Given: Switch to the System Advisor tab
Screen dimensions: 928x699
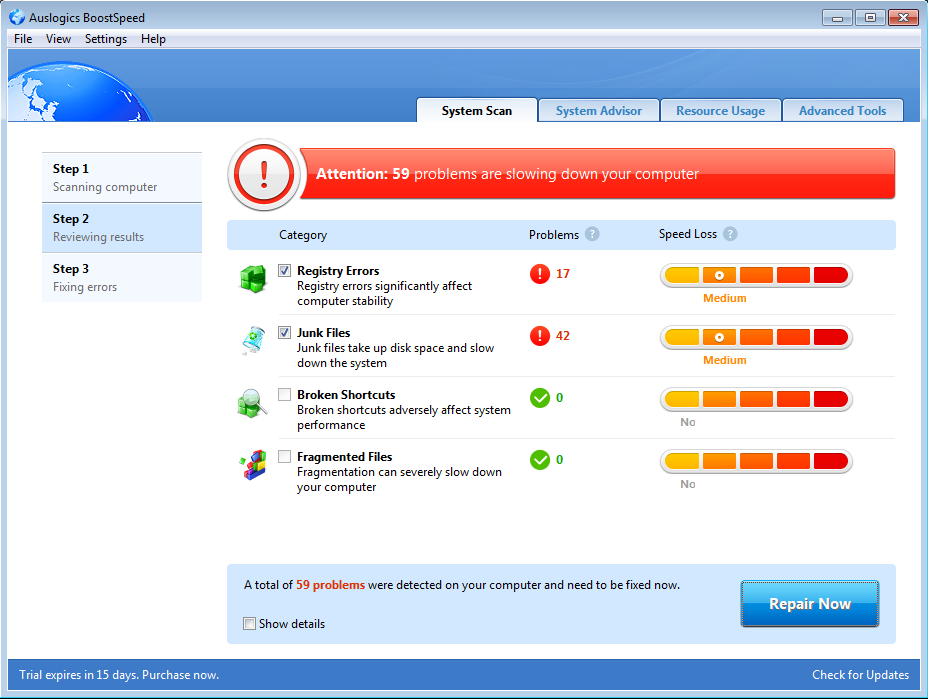Looking at the screenshot, I should click(599, 111).
